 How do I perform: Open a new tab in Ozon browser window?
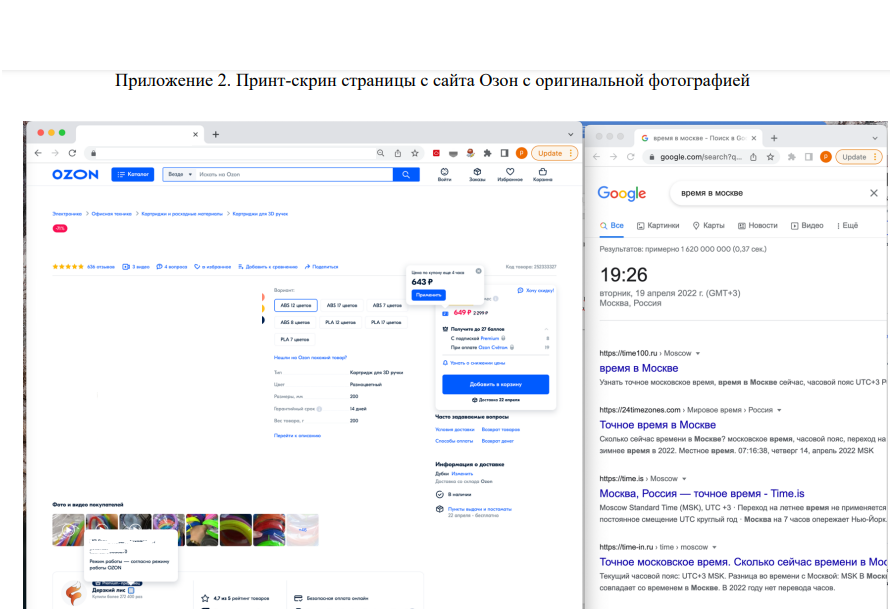[216, 134]
